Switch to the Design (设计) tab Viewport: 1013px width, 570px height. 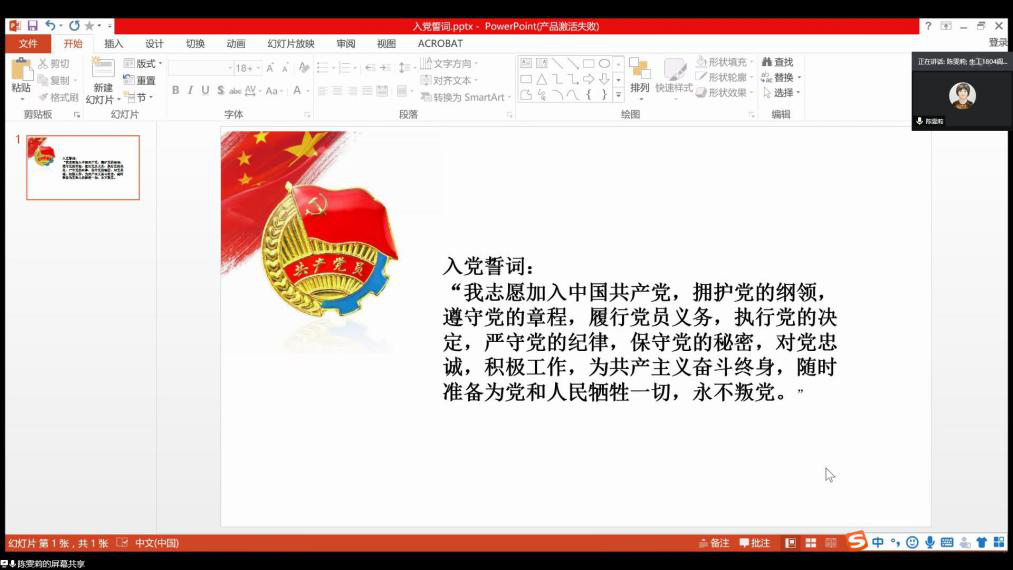pos(154,43)
